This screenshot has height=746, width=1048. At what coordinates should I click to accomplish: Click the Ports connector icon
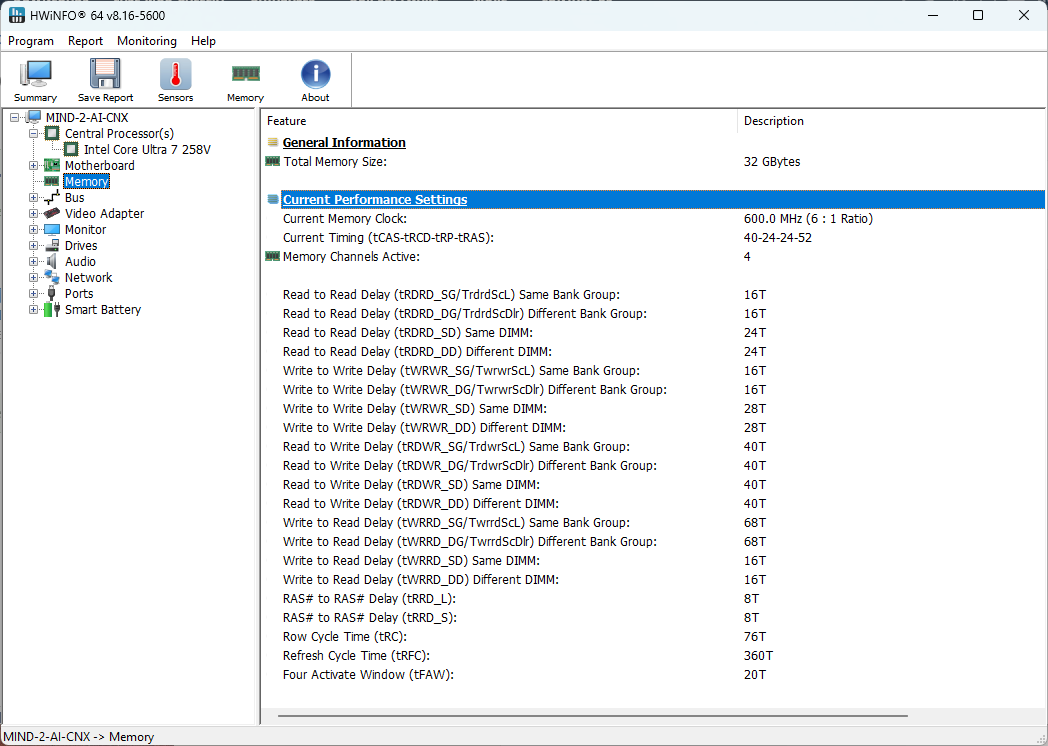click(52, 293)
